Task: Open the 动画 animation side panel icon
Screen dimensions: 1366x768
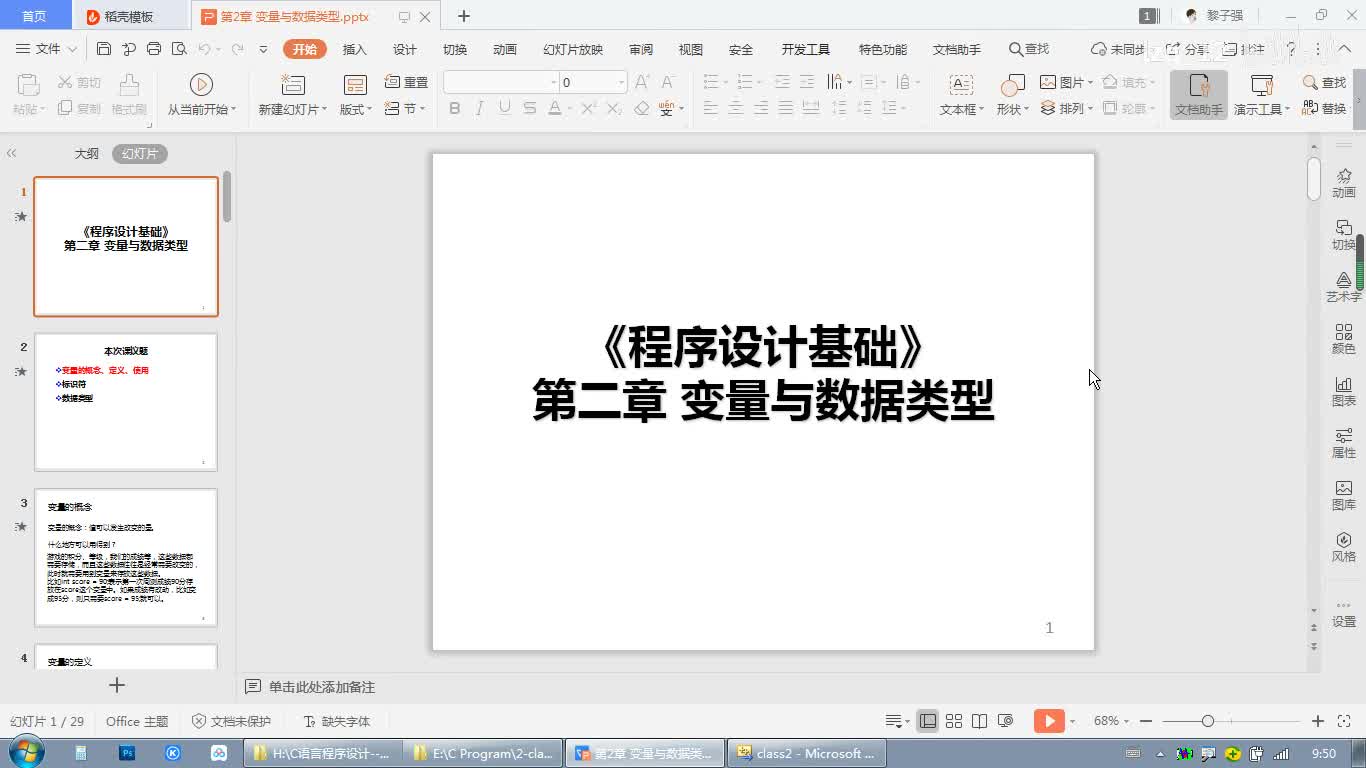Action: 1343,182
